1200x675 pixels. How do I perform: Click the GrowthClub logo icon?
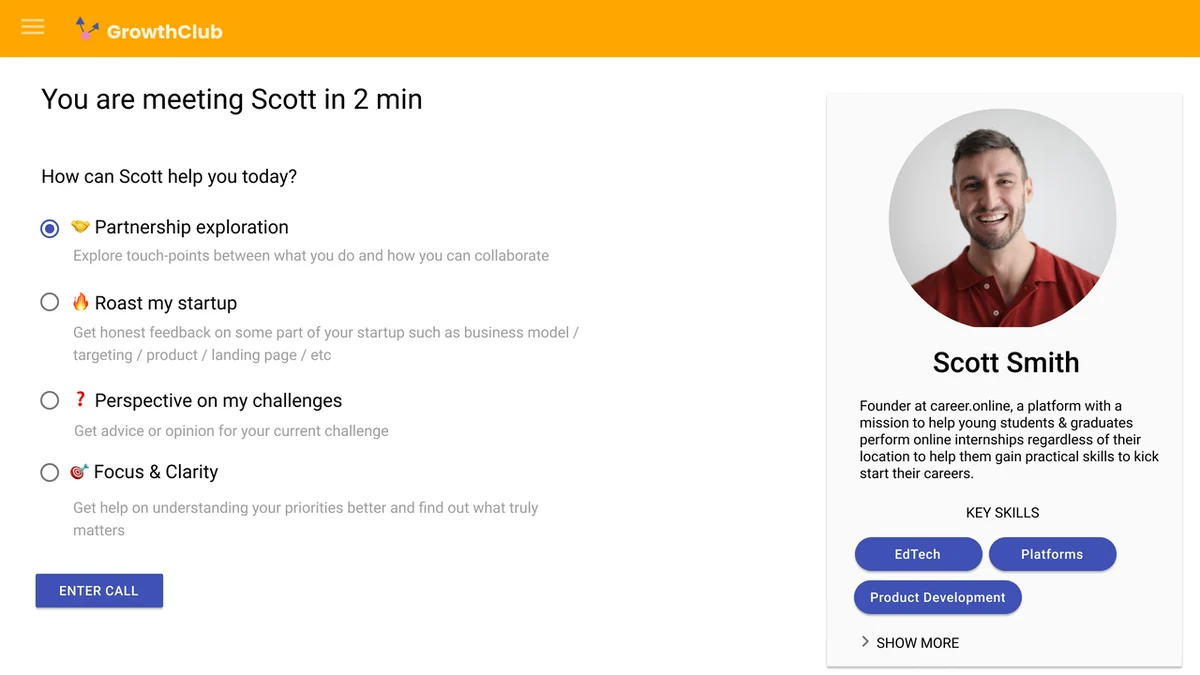coord(86,29)
